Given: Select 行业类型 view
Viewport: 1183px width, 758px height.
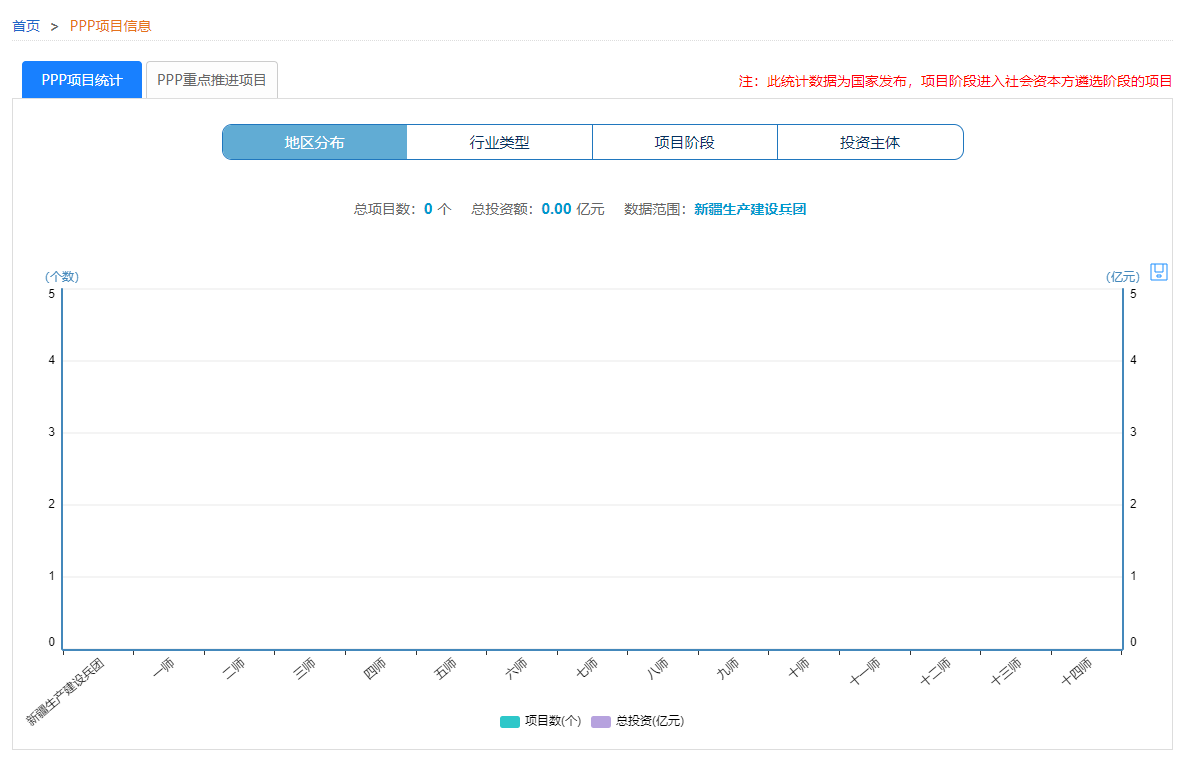Looking at the screenshot, I should [x=499, y=142].
